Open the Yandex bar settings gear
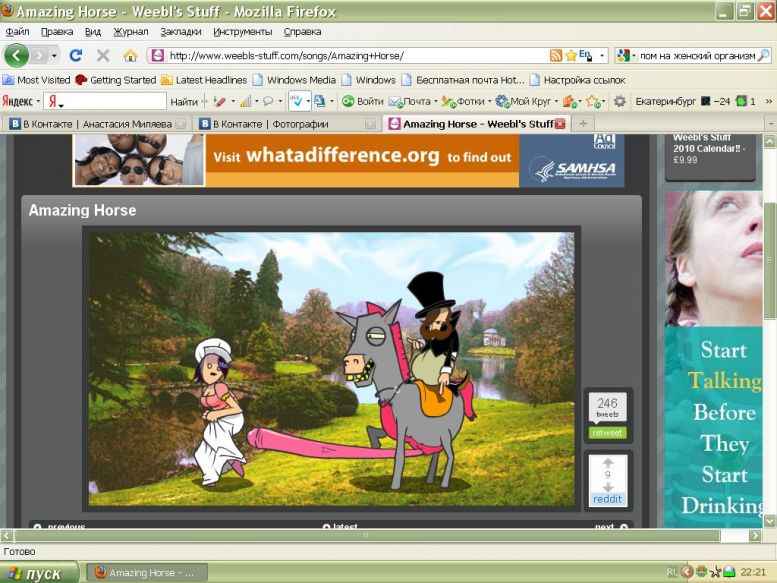 pyautogui.click(x=619, y=102)
